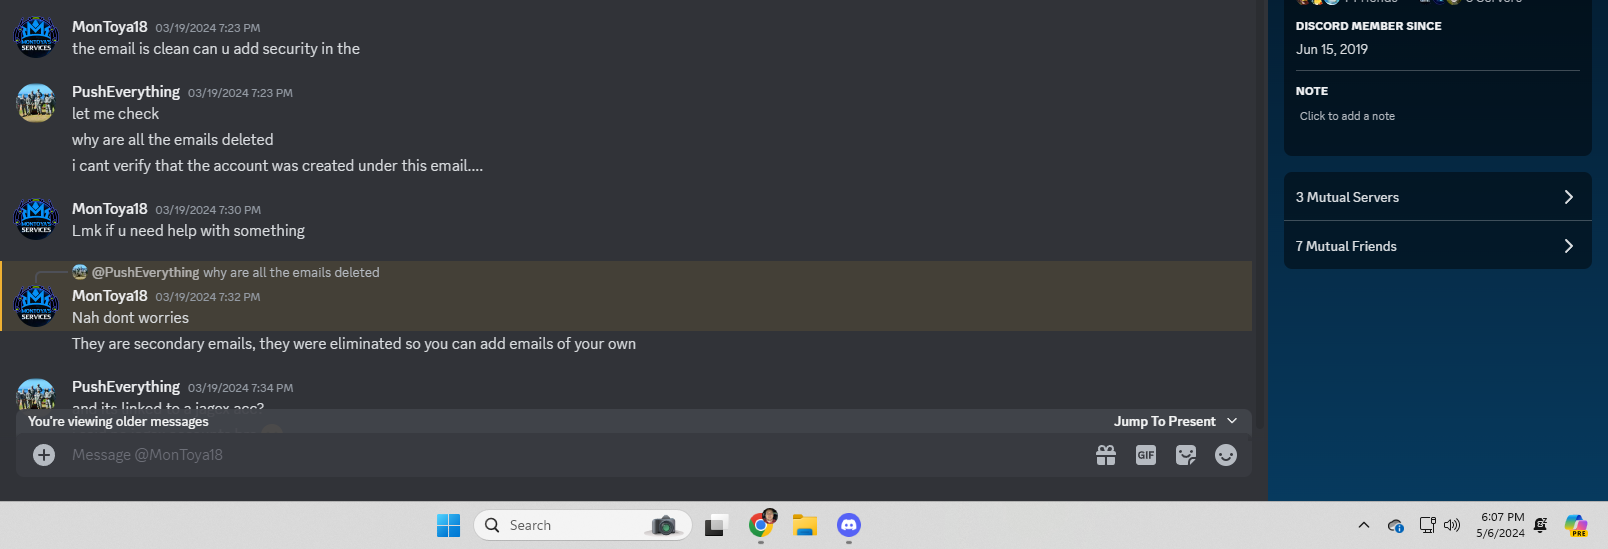The image size is (1608, 549).
Task: Open the gift Nitro icon
Action: point(1106,455)
